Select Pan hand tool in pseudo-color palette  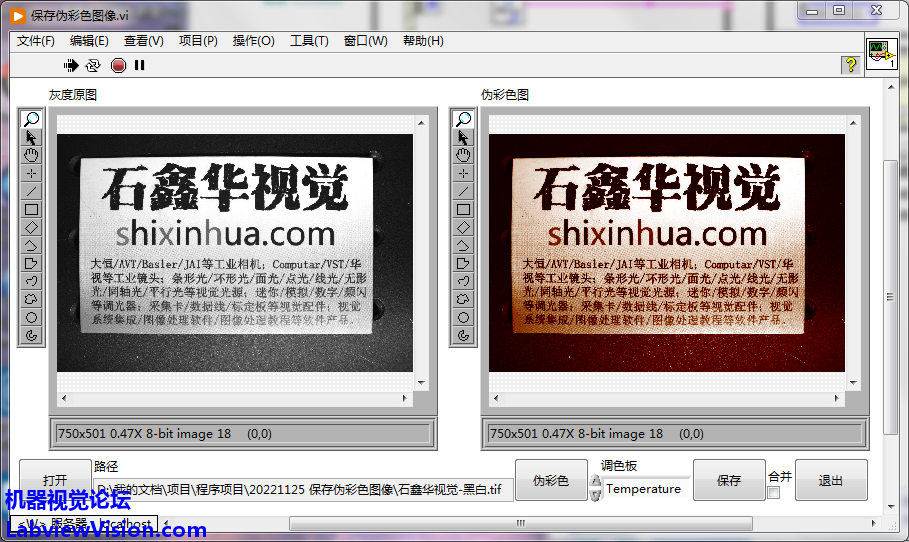(463, 155)
